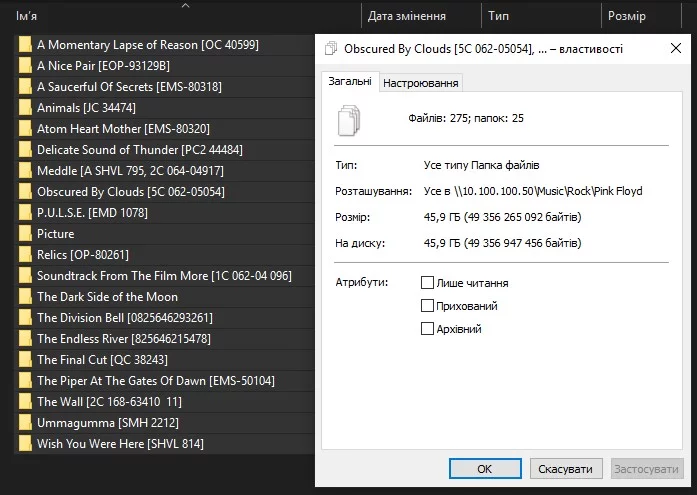This screenshot has width=697, height=495.
Task: Enable the 'Лише читання' read-only checkbox
Action: (x=427, y=283)
